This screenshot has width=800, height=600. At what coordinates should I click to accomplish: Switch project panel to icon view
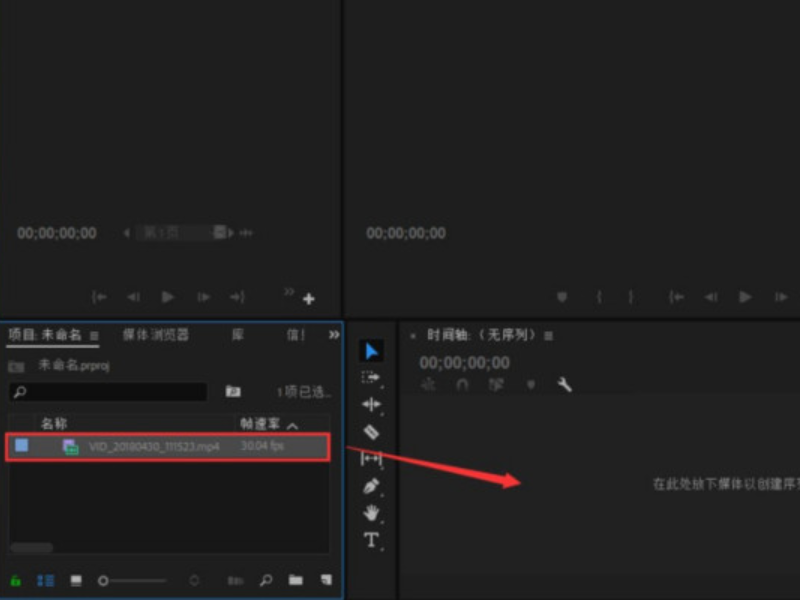click(x=76, y=580)
